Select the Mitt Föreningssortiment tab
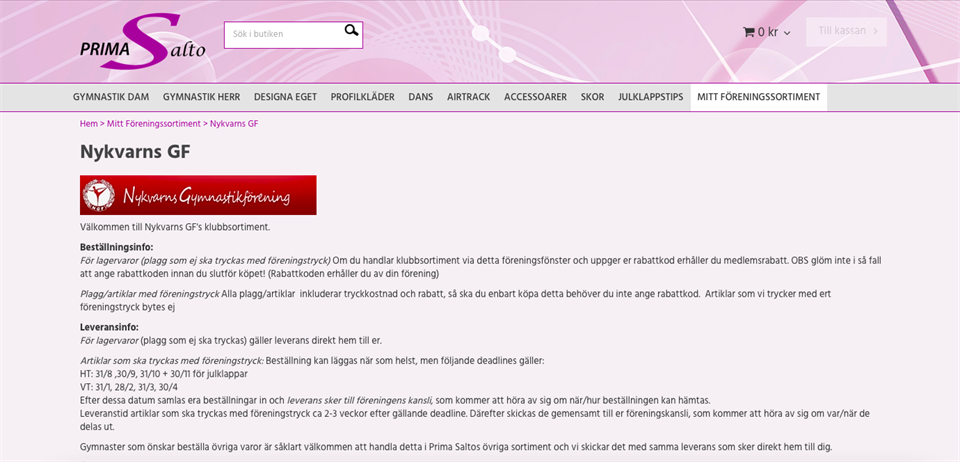The image size is (960, 462). pos(758,97)
